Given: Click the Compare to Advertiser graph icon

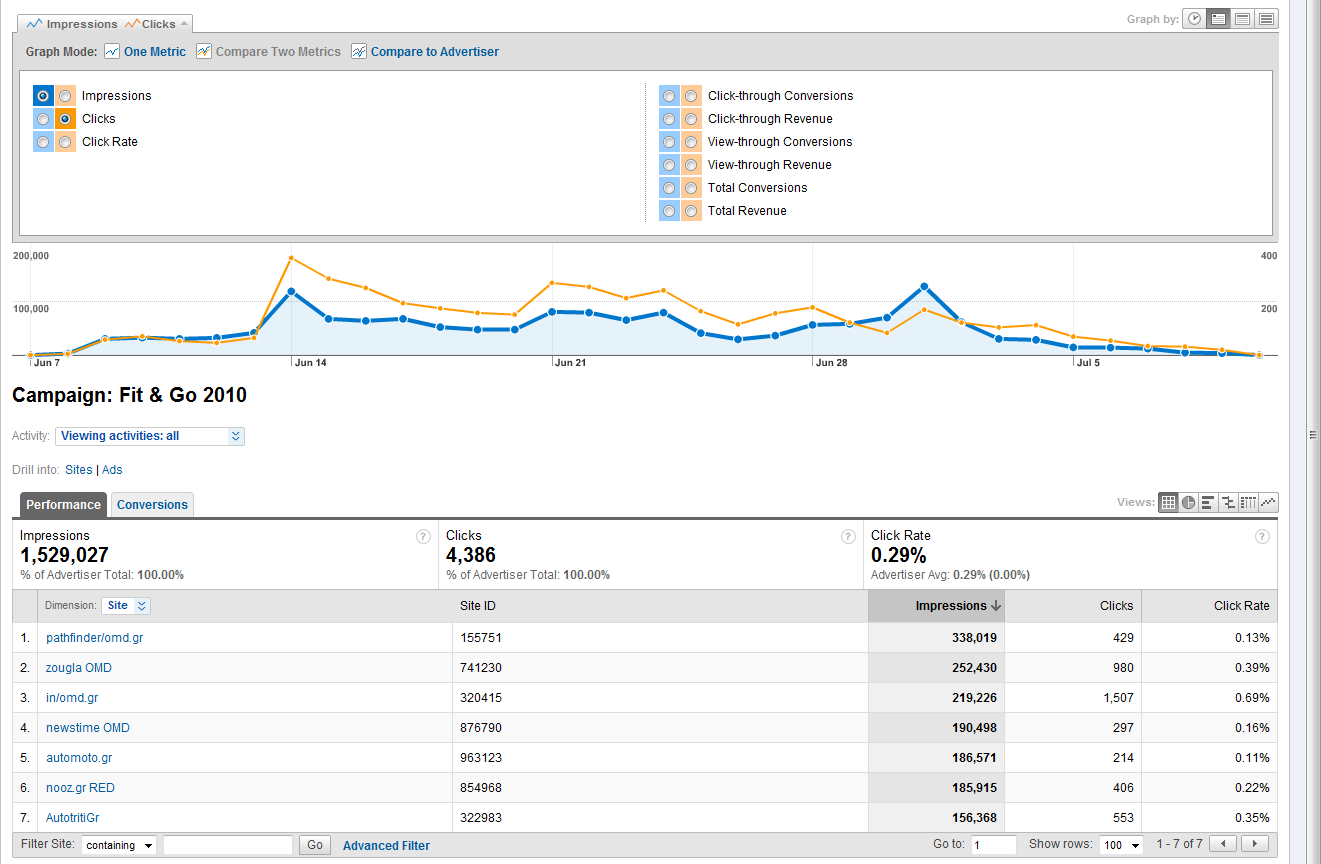Looking at the screenshot, I should pos(359,52).
